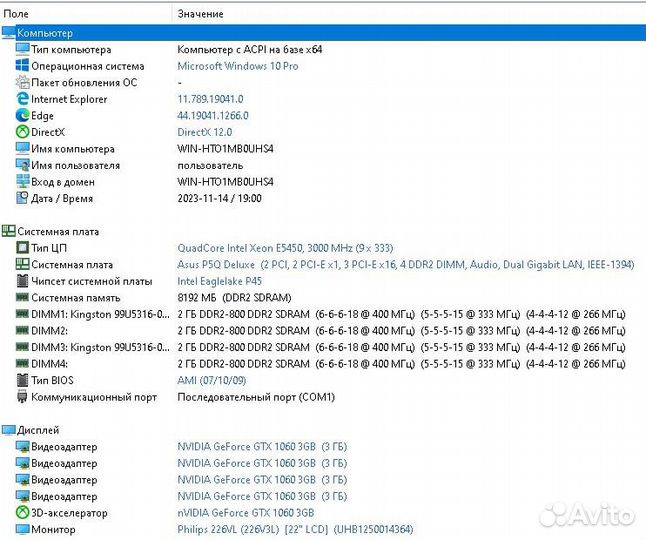This screenshot has width=646, height=540.
Task: Click the Тип ЦП processor icon
Action: [22, 248]
